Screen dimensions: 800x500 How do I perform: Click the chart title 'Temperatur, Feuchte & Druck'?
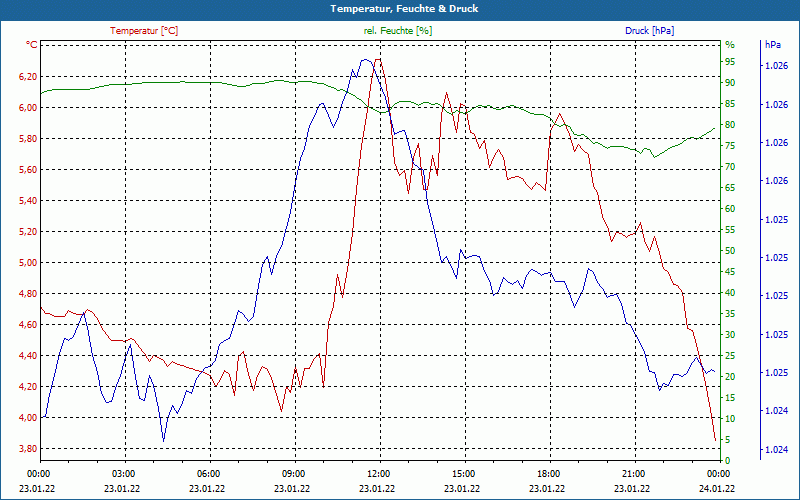point(404,9)
